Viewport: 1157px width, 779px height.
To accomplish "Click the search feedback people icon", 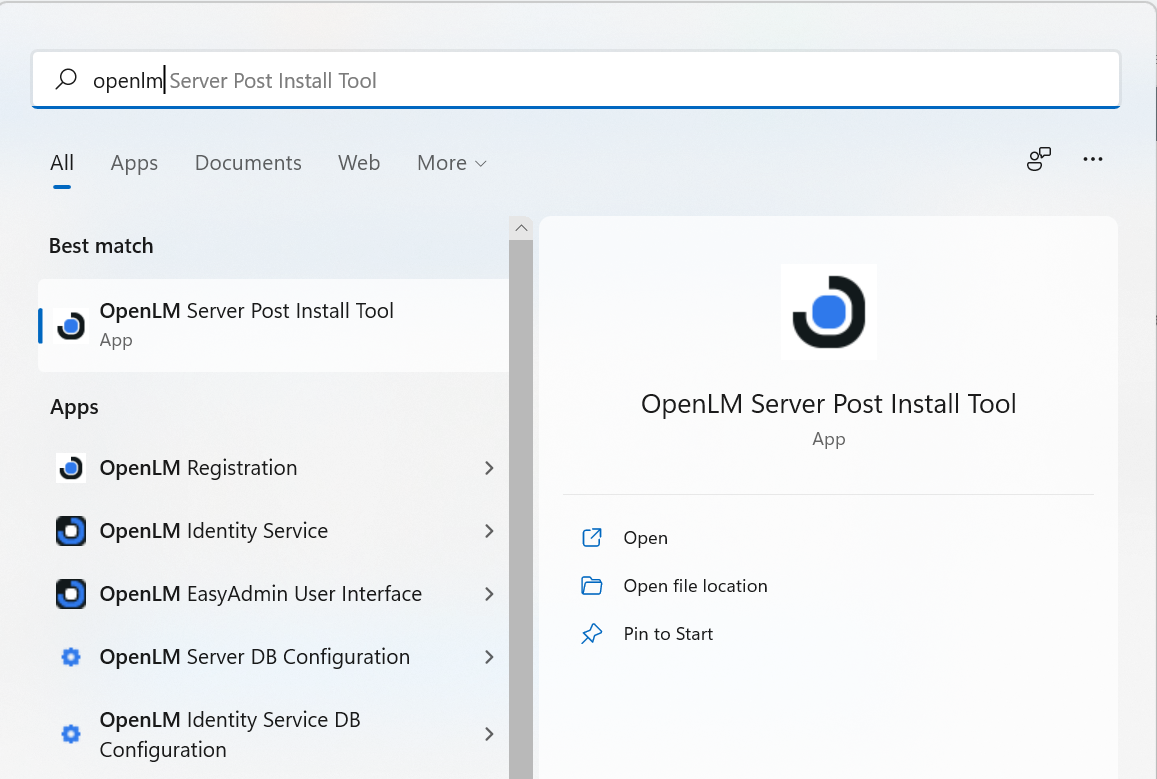I will click(1039, 160).
